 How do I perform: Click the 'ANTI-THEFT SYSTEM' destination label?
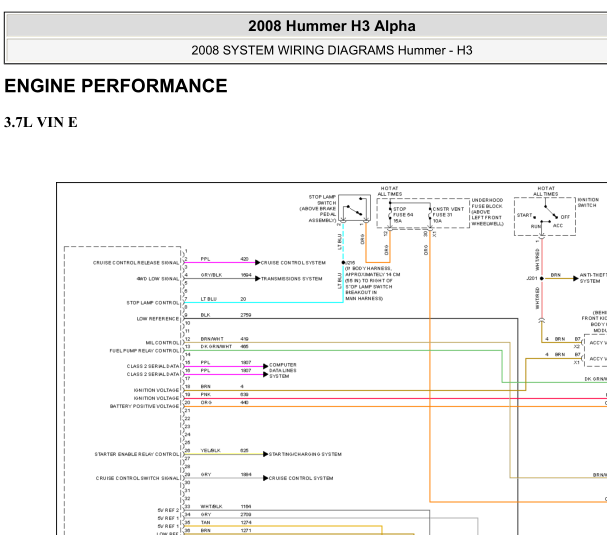(593, 278)
